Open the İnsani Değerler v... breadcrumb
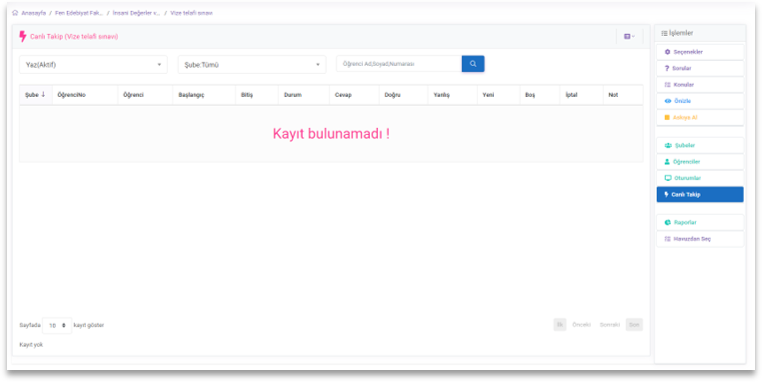The image size is (762, 382). 136,13
